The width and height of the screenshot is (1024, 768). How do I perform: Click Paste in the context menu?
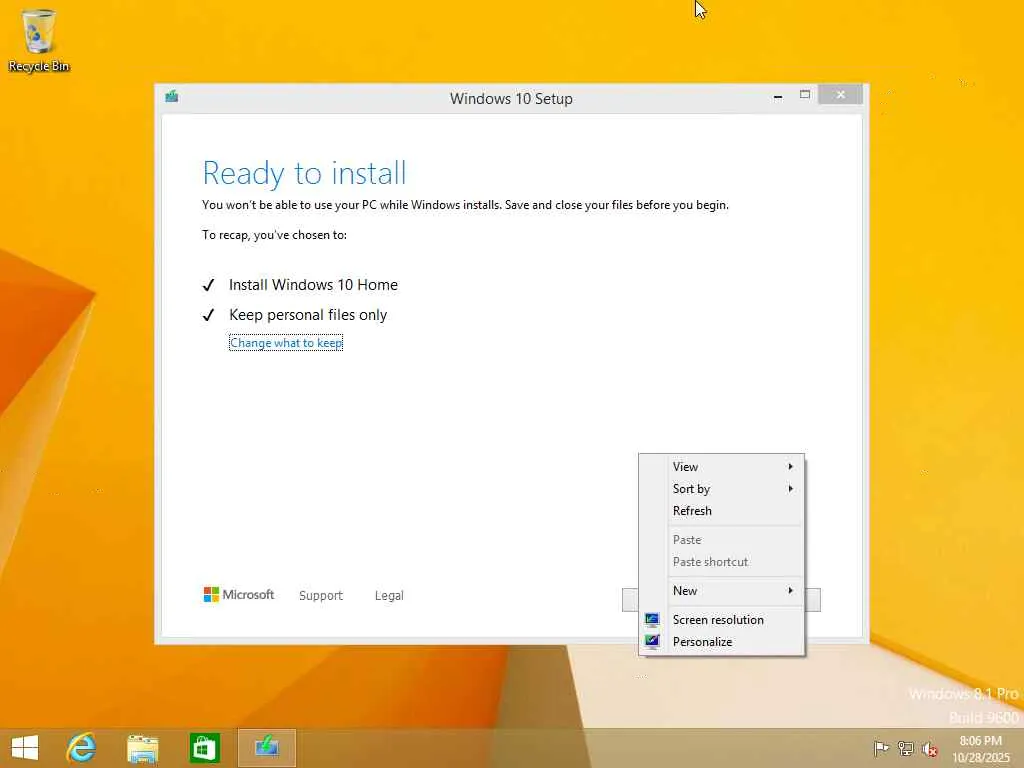pyautogui.click(x=722, y=539)
